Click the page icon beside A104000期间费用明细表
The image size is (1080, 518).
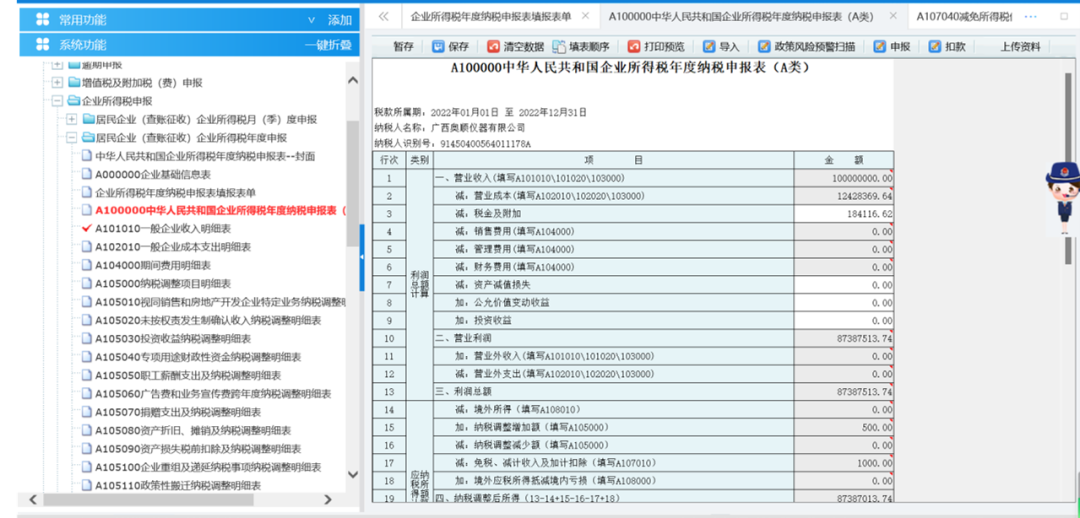[87, 265]
